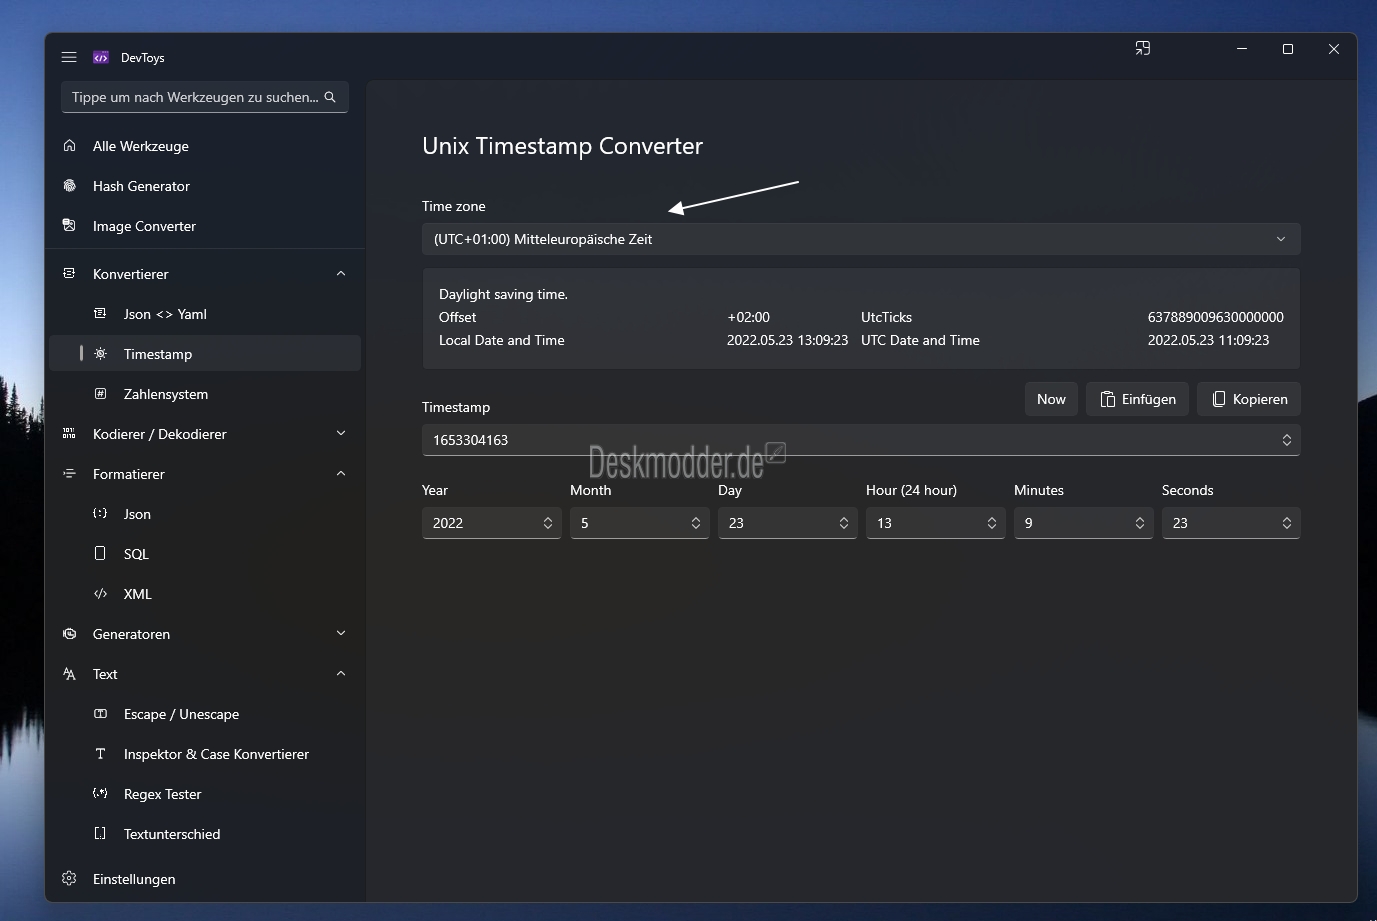Viewport: 1377px width, 921px height.
Task: Click the Year field spinner arrows
Action: pyautogui.click(x=548, y=523)
